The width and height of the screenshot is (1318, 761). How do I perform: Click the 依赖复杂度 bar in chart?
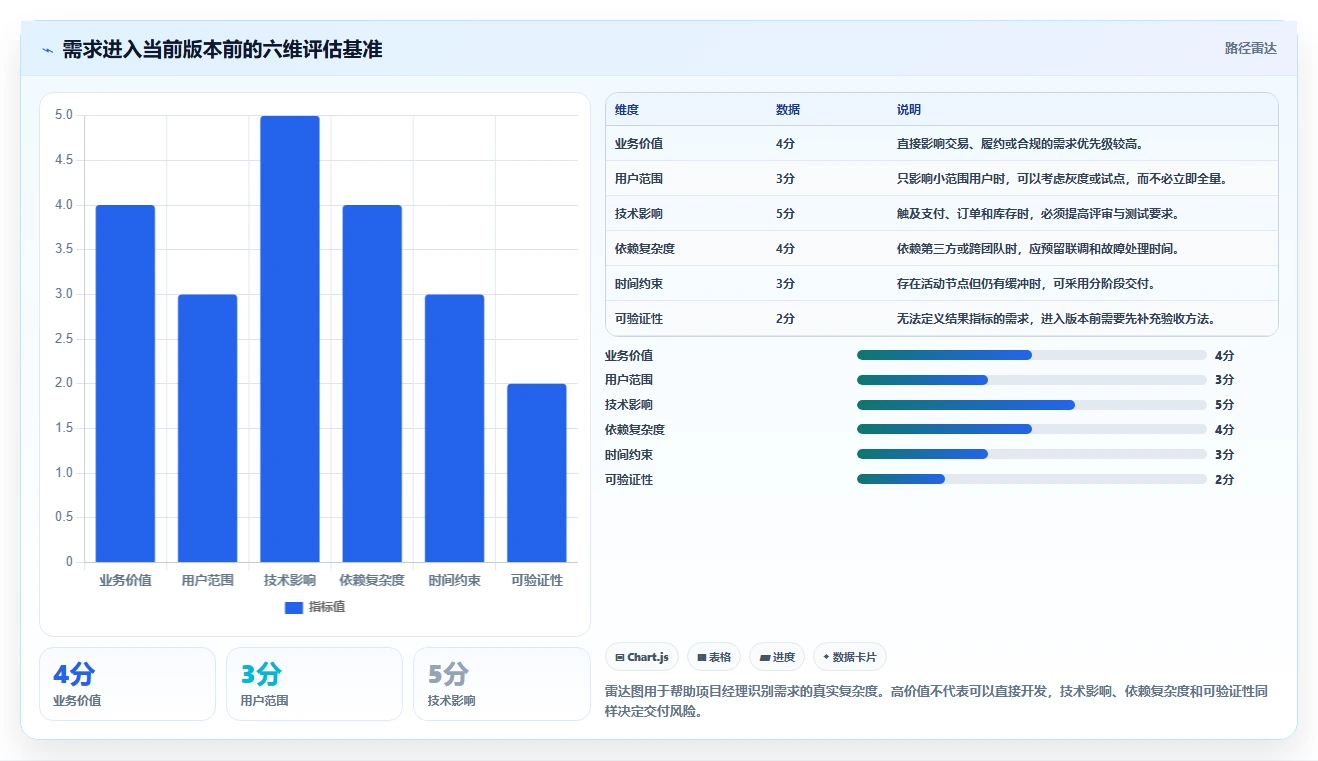(x=372, y=383)
